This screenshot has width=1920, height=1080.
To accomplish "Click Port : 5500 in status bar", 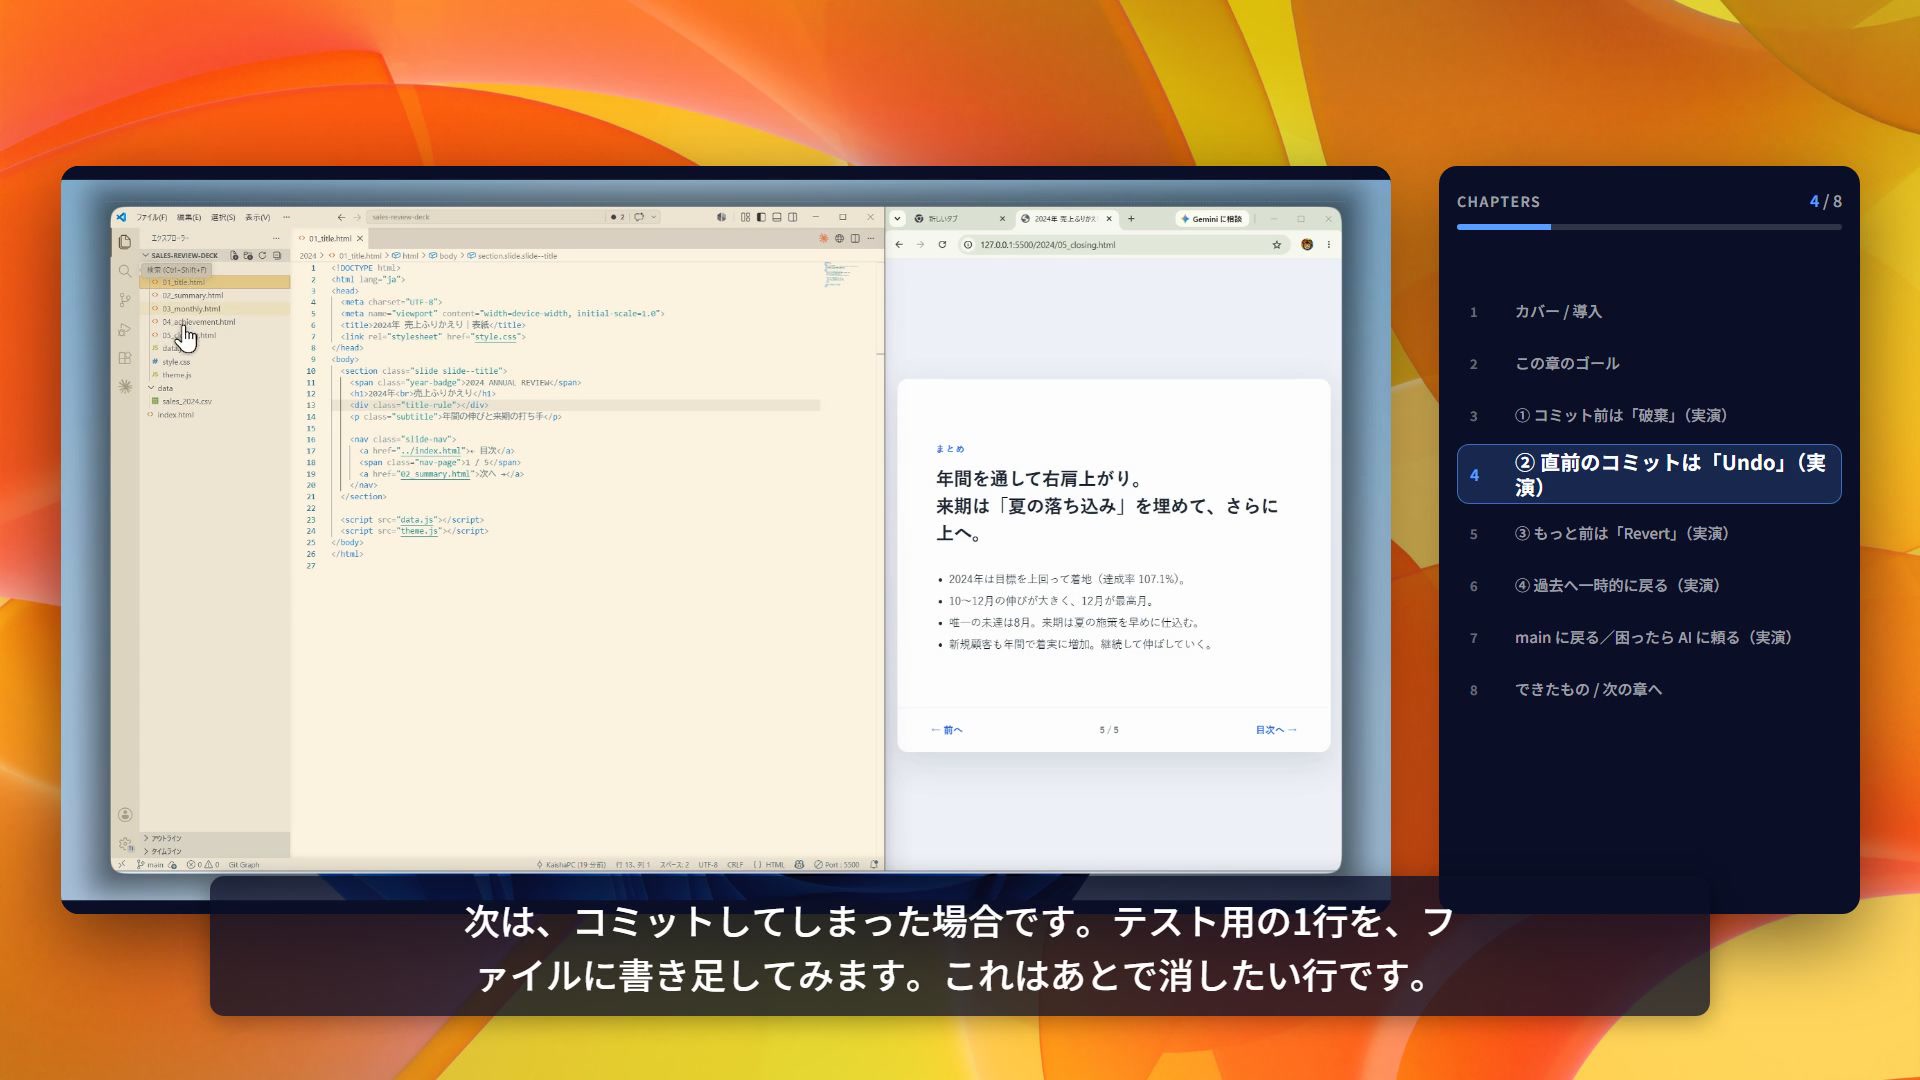I will (x=837, y=865).
